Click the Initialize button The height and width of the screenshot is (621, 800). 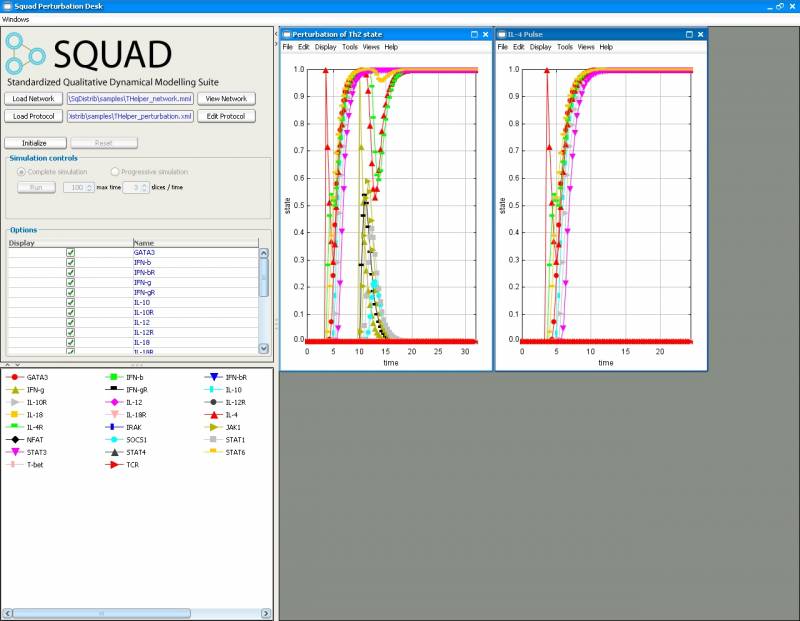pyautogui.click(x=35, y=143)
